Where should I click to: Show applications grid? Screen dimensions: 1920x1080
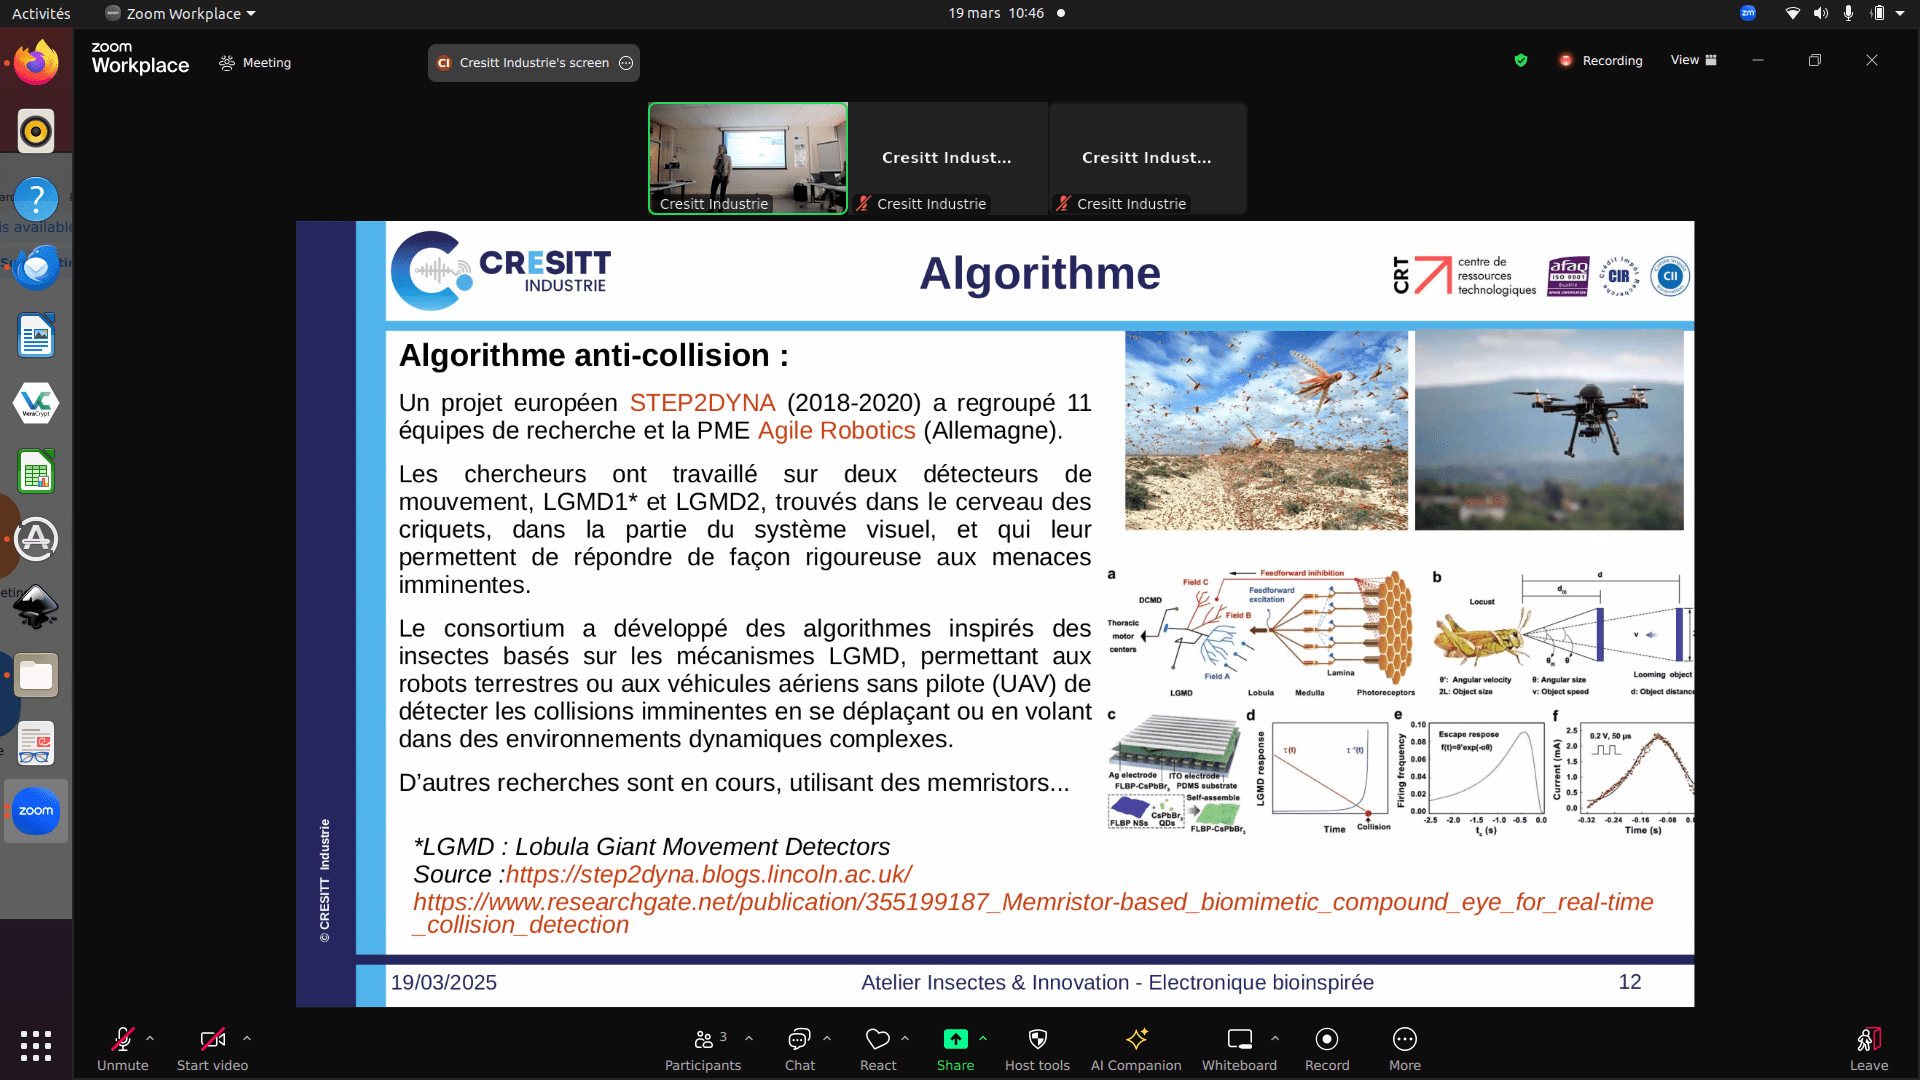(x=36, y=1045)
